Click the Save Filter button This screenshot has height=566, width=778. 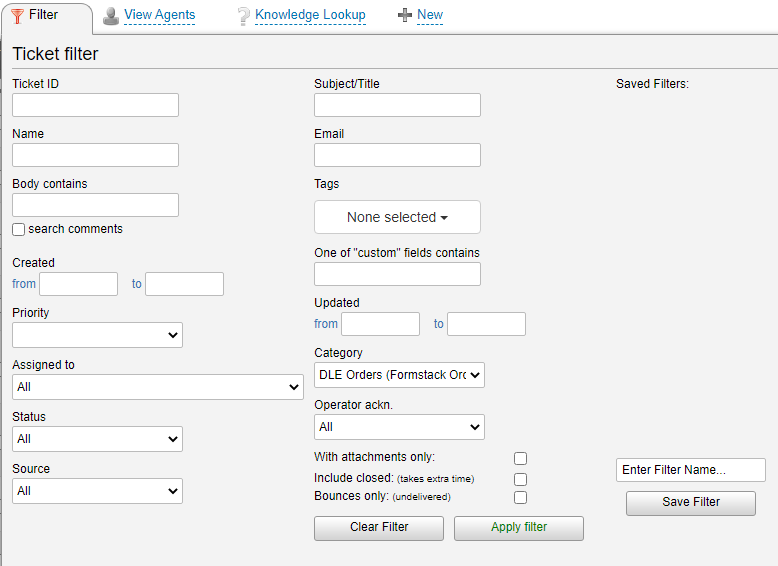point(691,503)
